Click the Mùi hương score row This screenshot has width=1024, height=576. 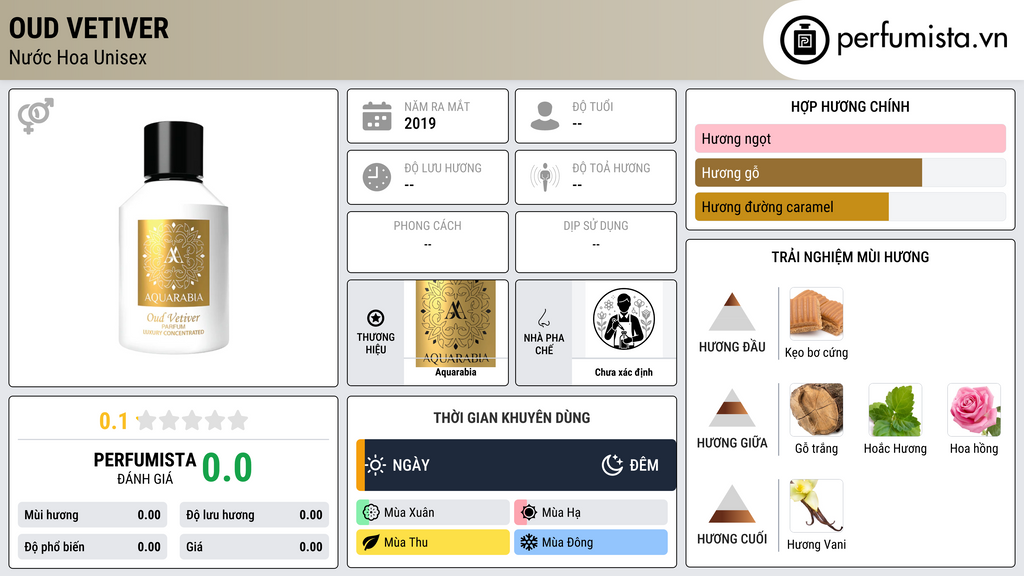(x=93, y=515)
